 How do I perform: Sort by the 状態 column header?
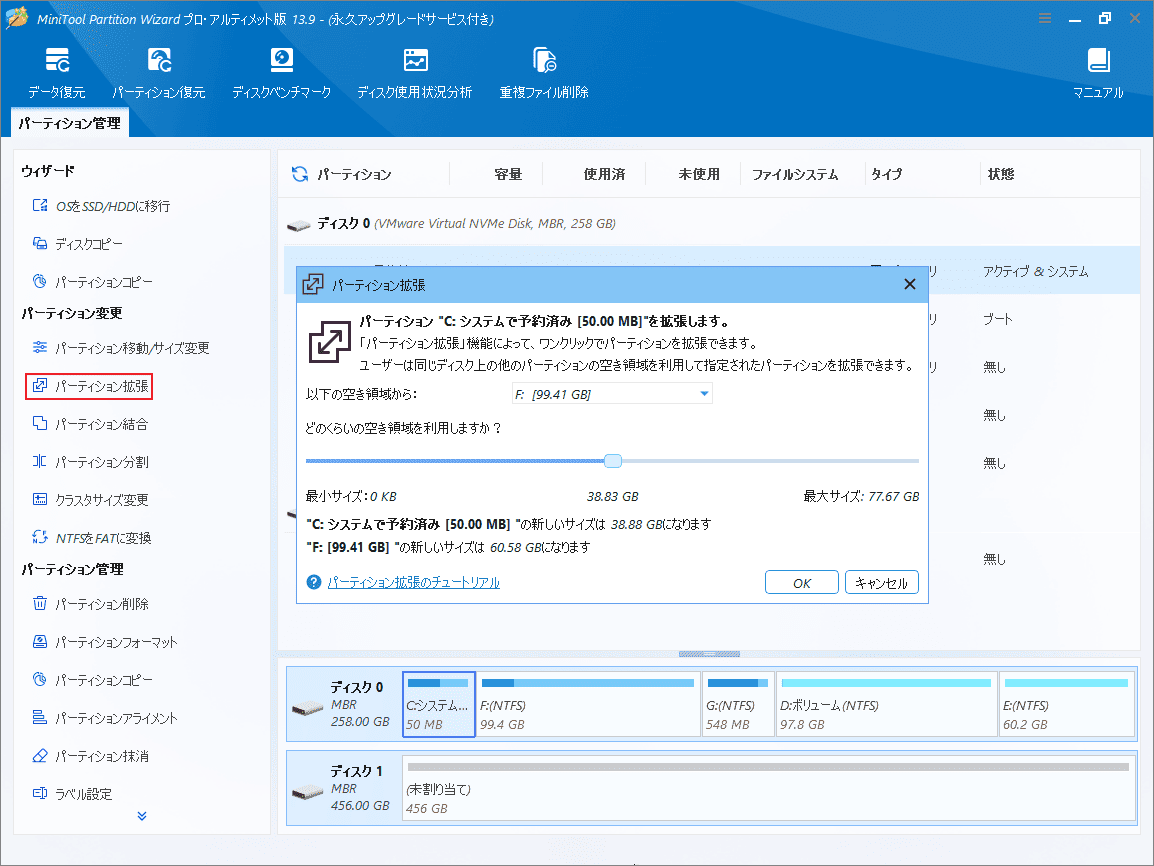pos(1001,174)
